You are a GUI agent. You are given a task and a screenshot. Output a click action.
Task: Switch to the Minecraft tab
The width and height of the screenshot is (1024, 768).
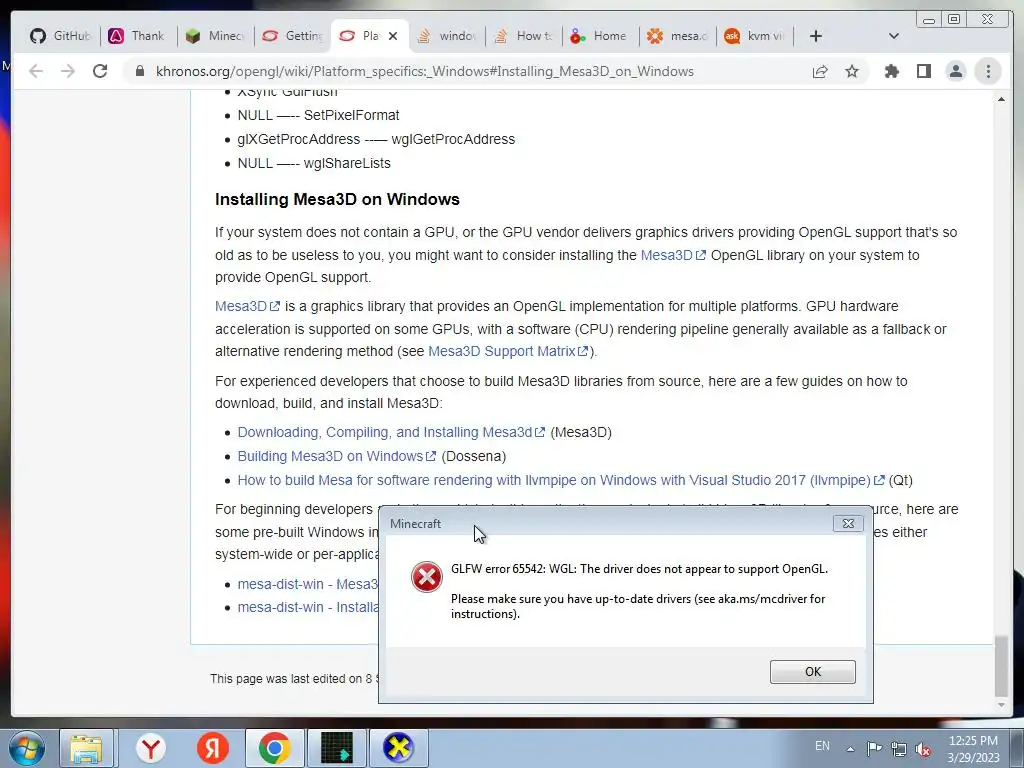coord(215,36)
